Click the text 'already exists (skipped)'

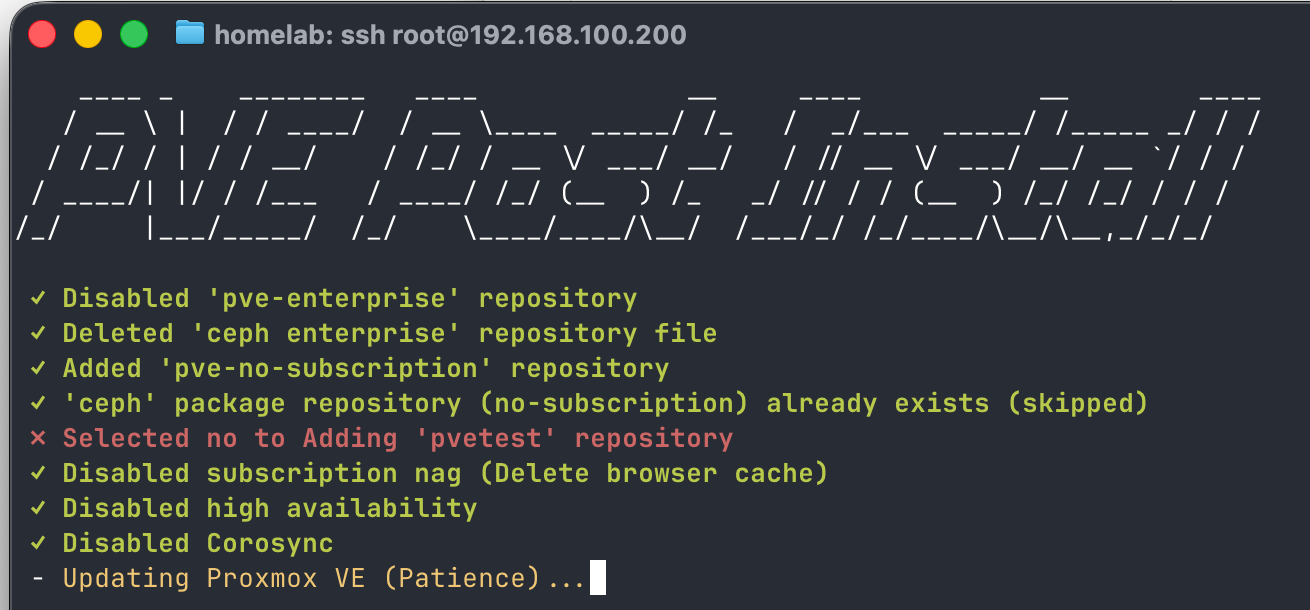click(x=957, y=403)
